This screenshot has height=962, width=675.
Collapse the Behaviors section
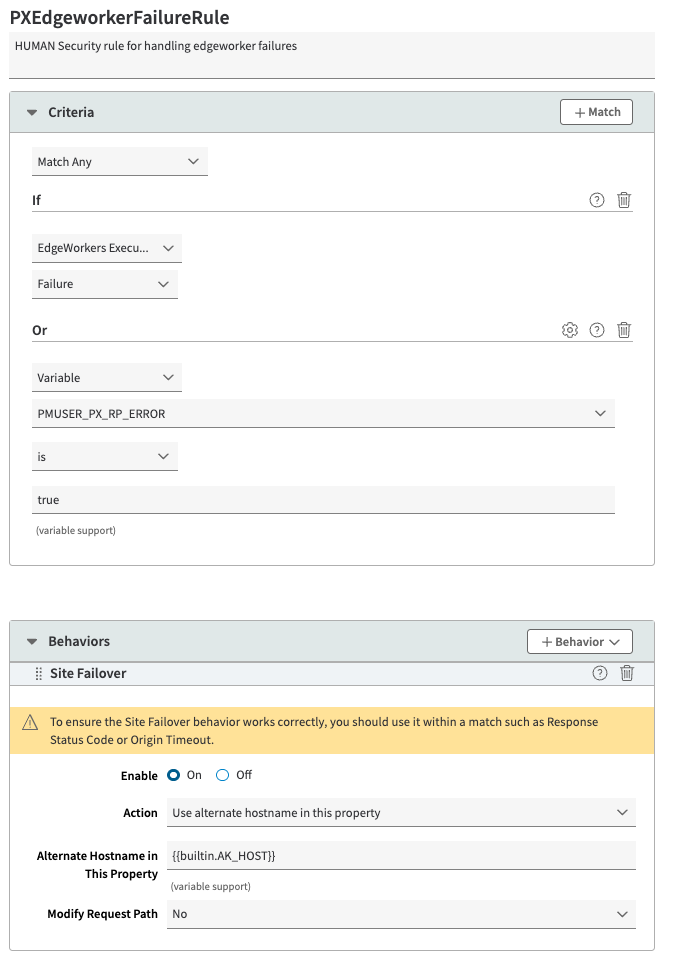click(x=32, y=642)
